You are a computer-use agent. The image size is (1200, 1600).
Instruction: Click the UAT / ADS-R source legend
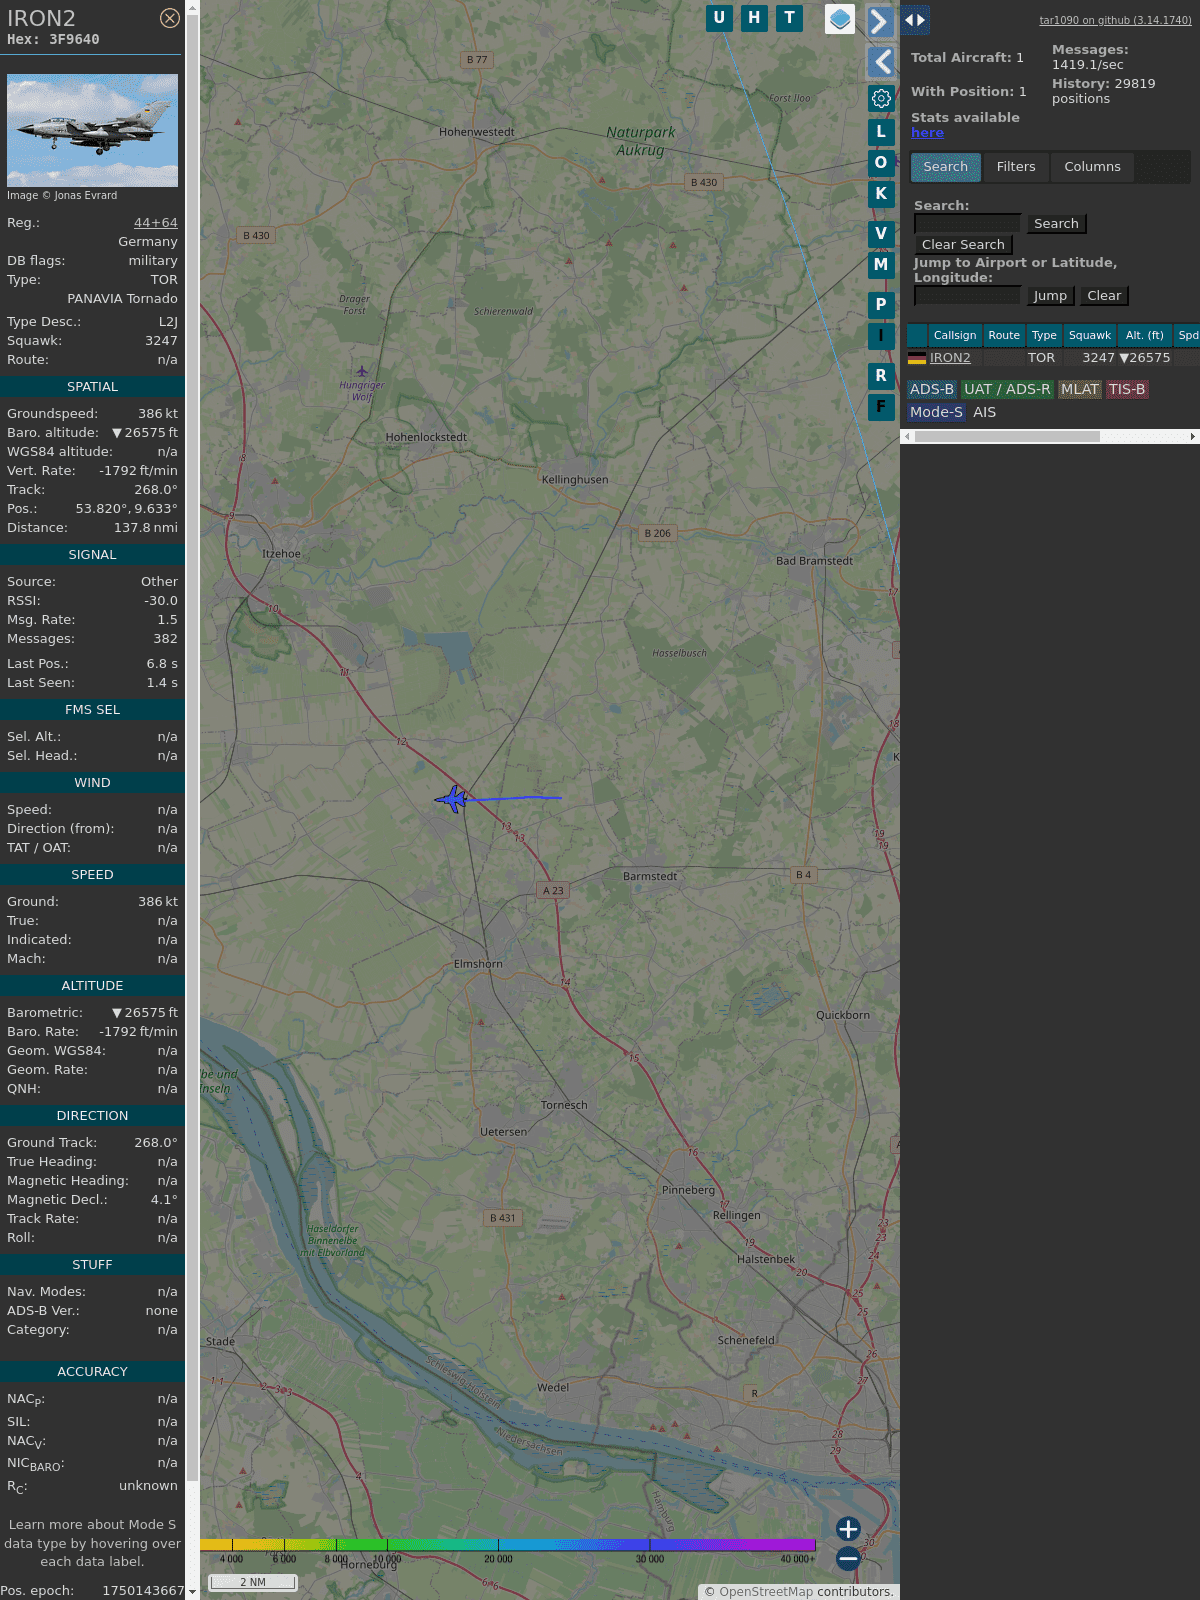tap(1007, 390)
